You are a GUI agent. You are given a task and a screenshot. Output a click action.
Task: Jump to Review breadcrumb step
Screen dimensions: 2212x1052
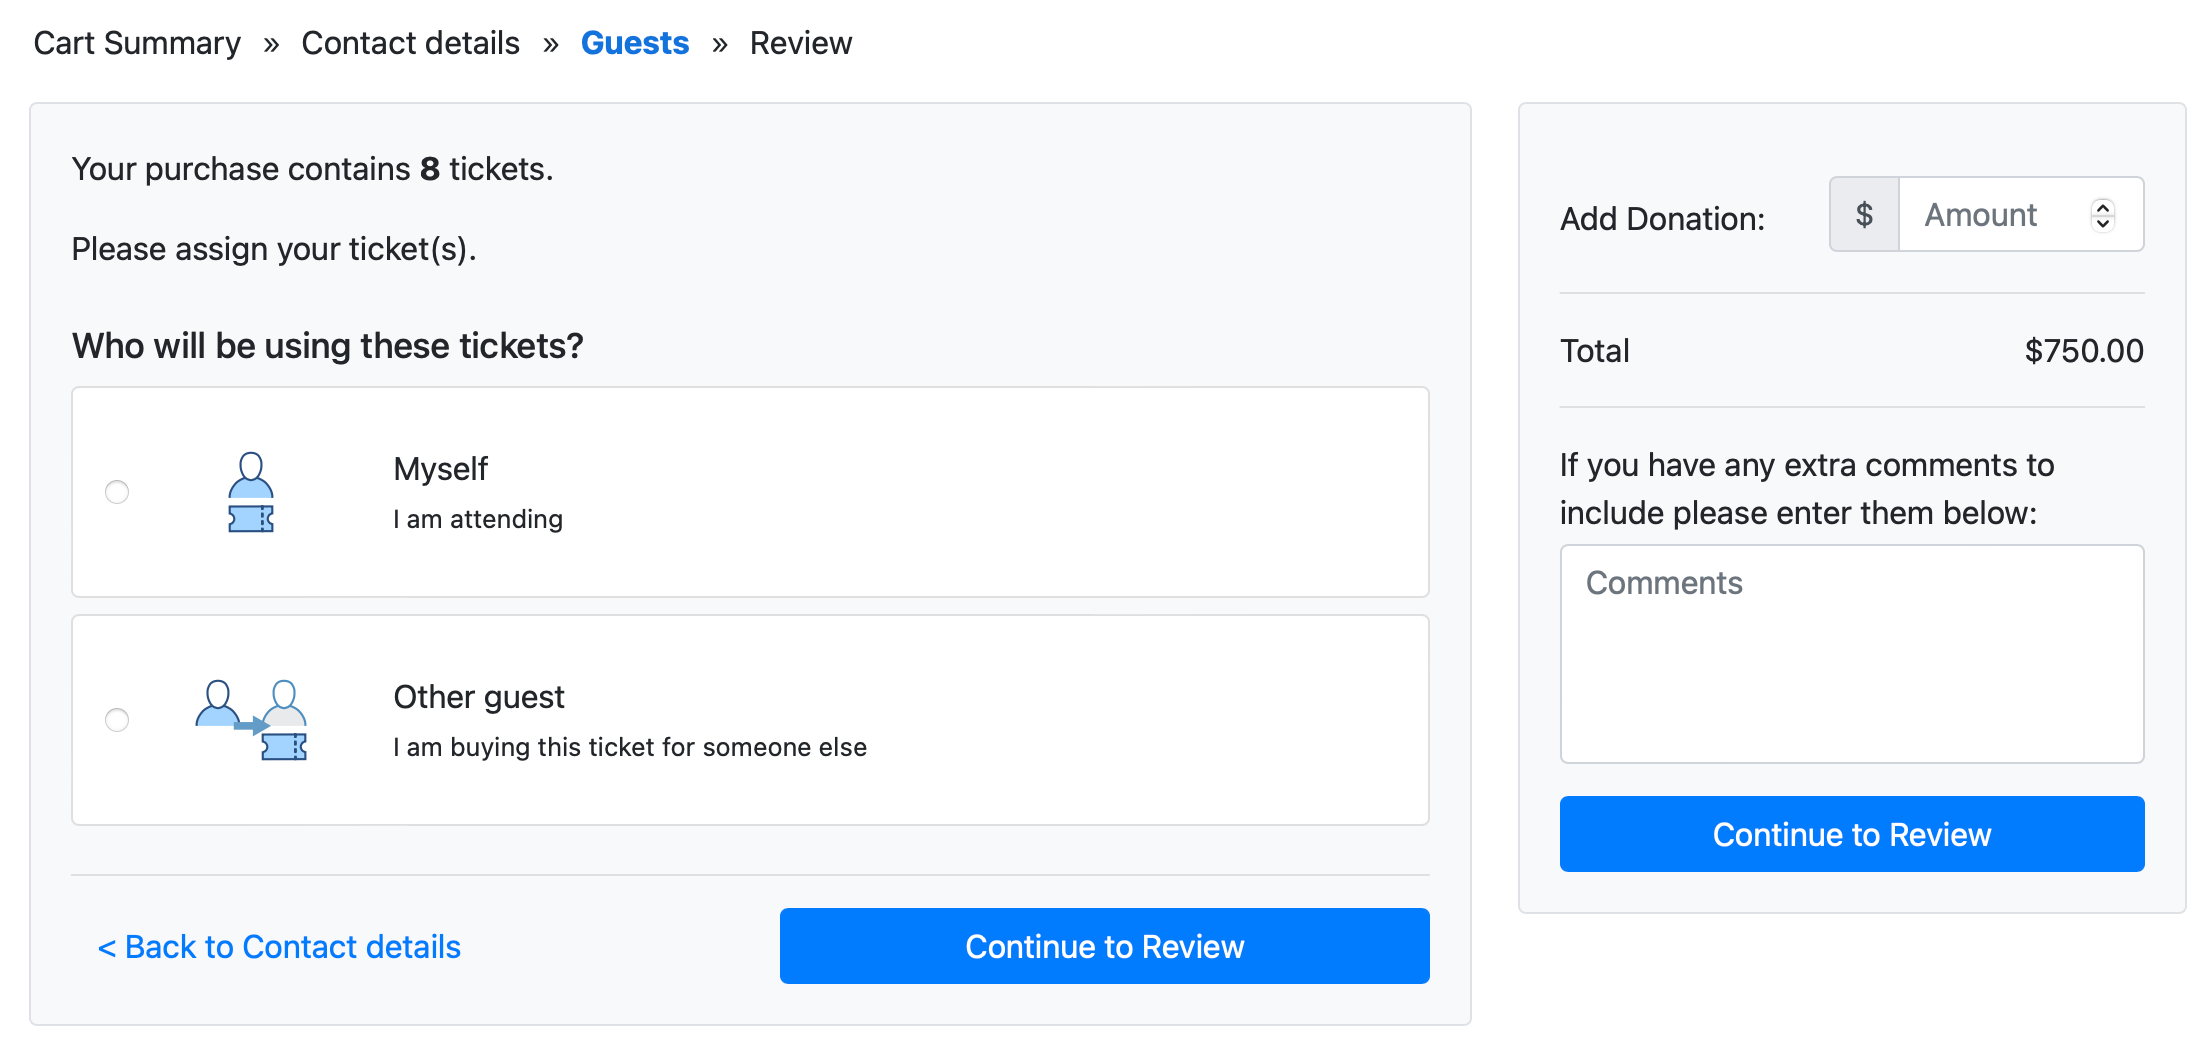[800, 43]
